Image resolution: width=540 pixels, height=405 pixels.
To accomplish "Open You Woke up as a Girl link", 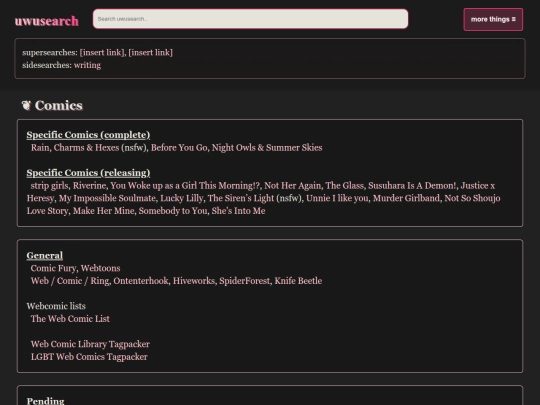I will click(185, 185).
